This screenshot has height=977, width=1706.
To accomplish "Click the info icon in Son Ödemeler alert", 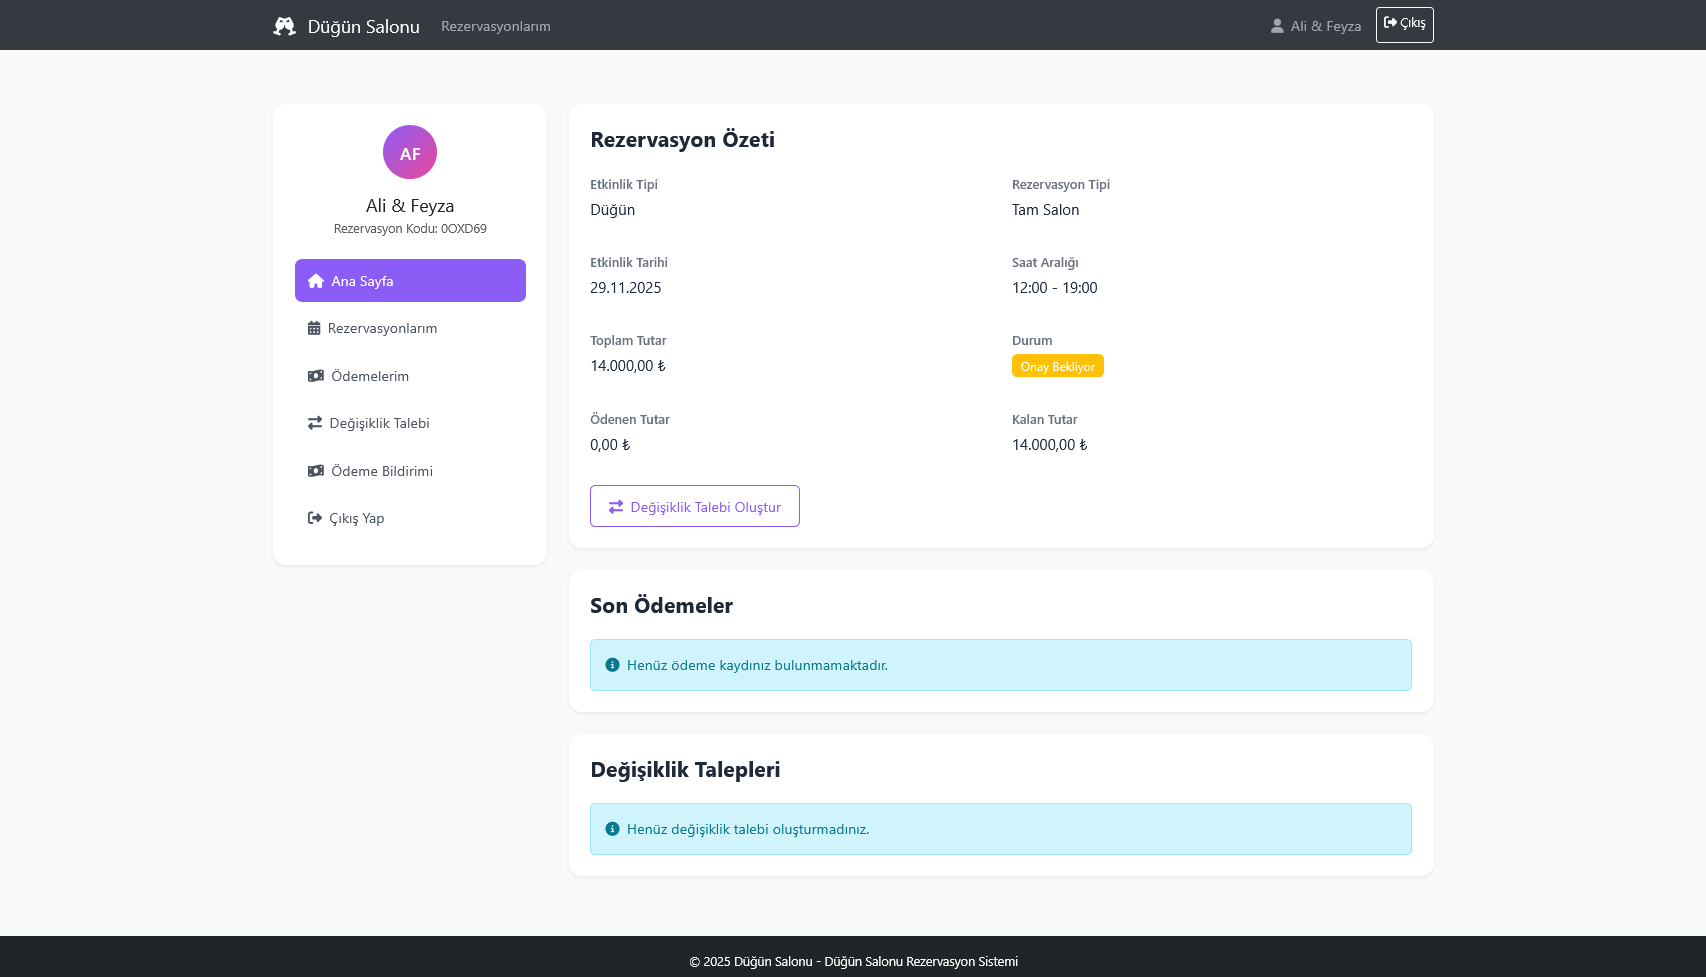I will (x=613, y=665).
